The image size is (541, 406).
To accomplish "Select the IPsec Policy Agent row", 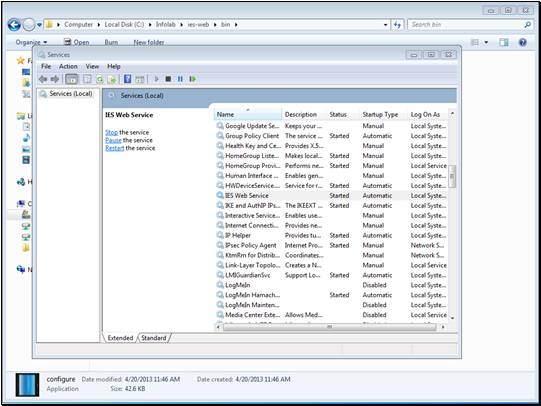I will [x=331, y=245].
